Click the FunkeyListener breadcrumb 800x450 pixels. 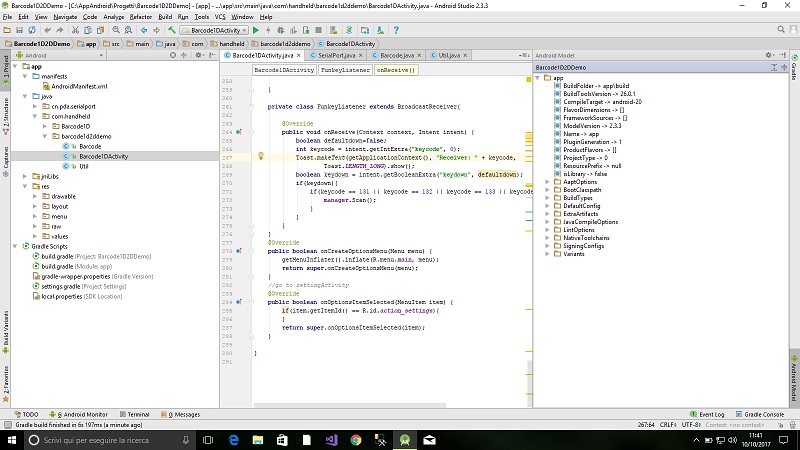[x=345, y=70]
